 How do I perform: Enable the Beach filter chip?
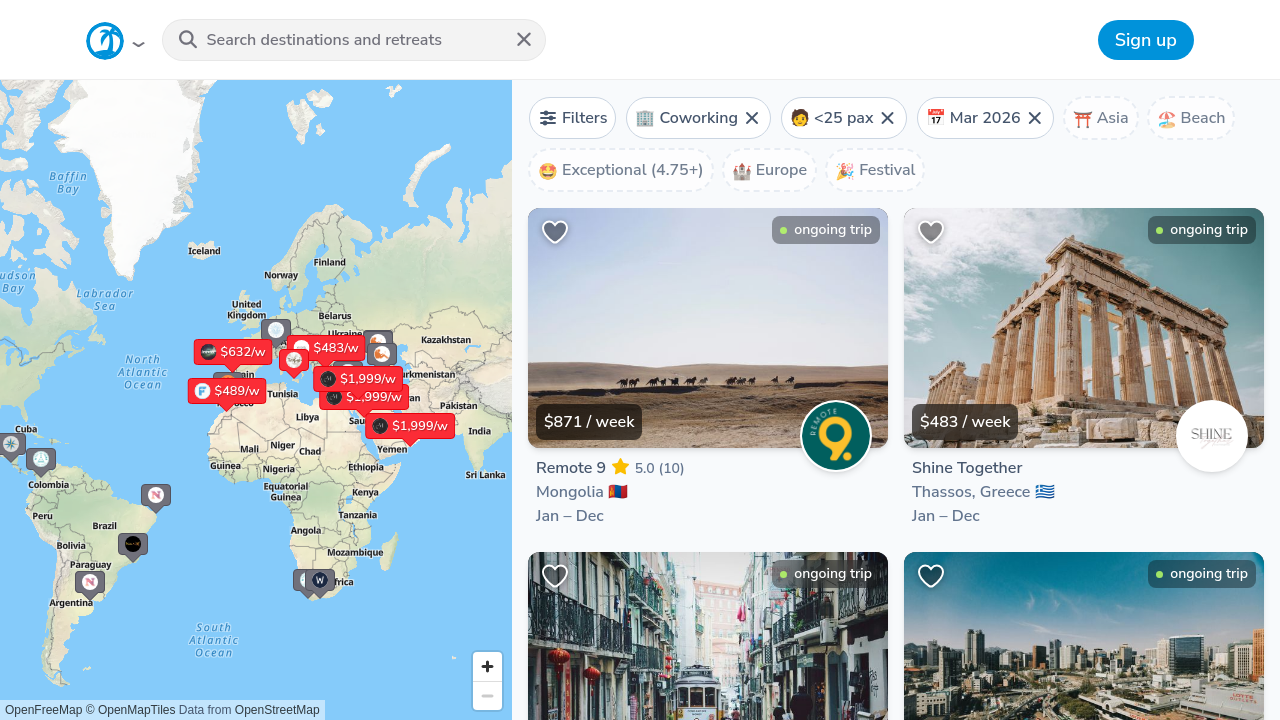1191,118
